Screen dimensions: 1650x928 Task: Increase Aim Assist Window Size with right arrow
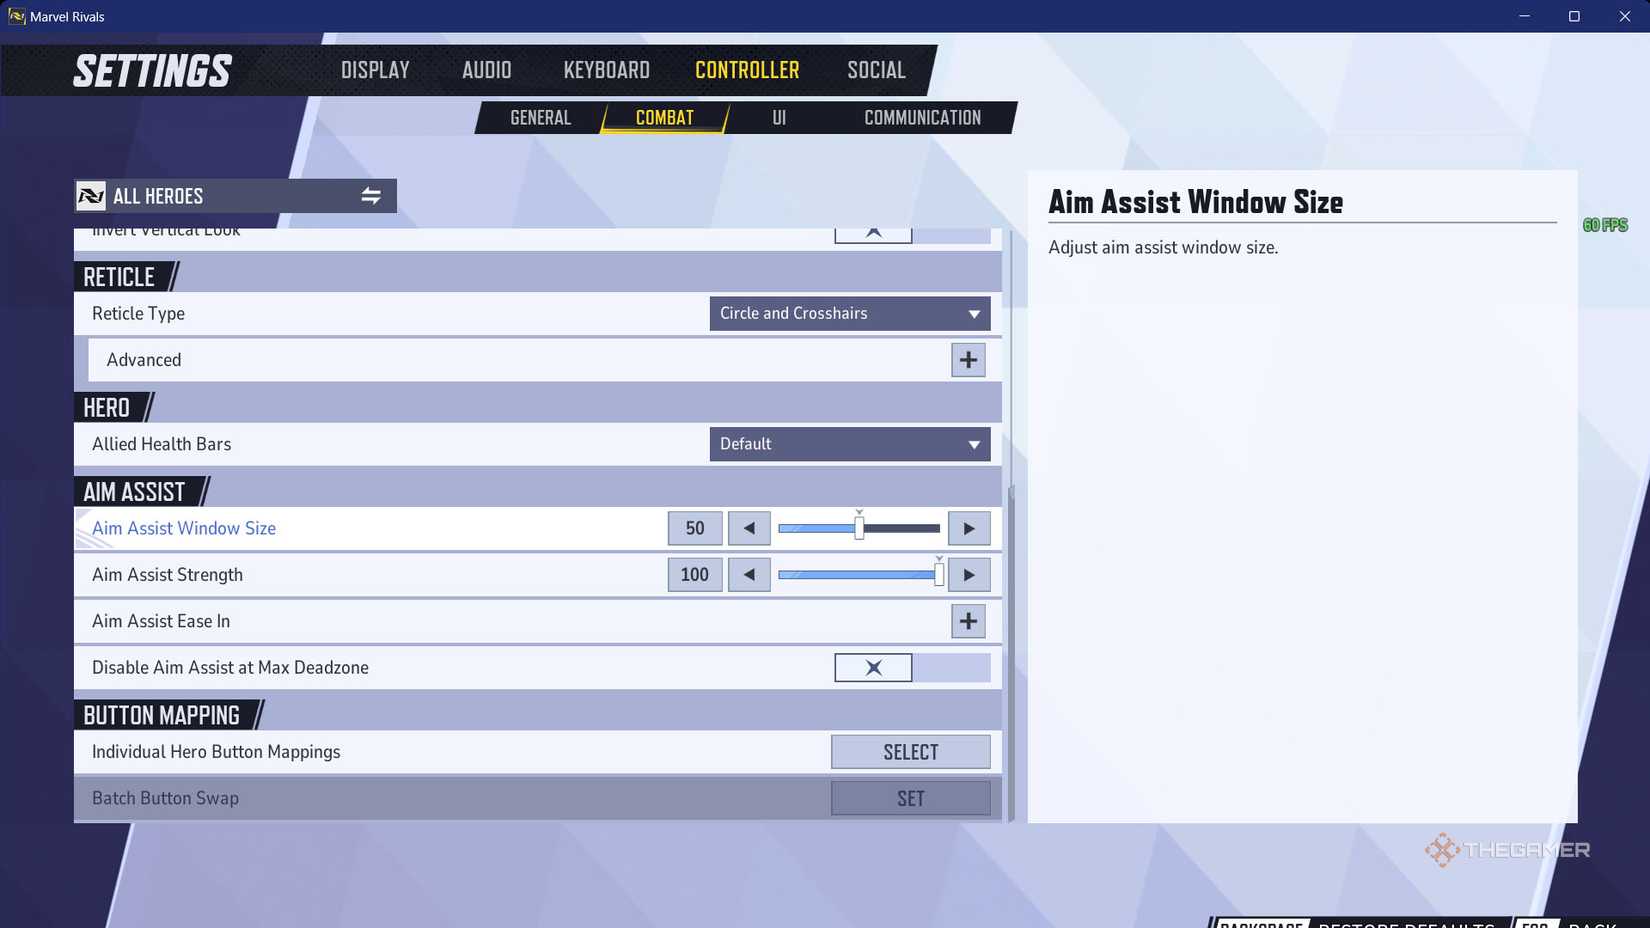click(x=969, y=528)
